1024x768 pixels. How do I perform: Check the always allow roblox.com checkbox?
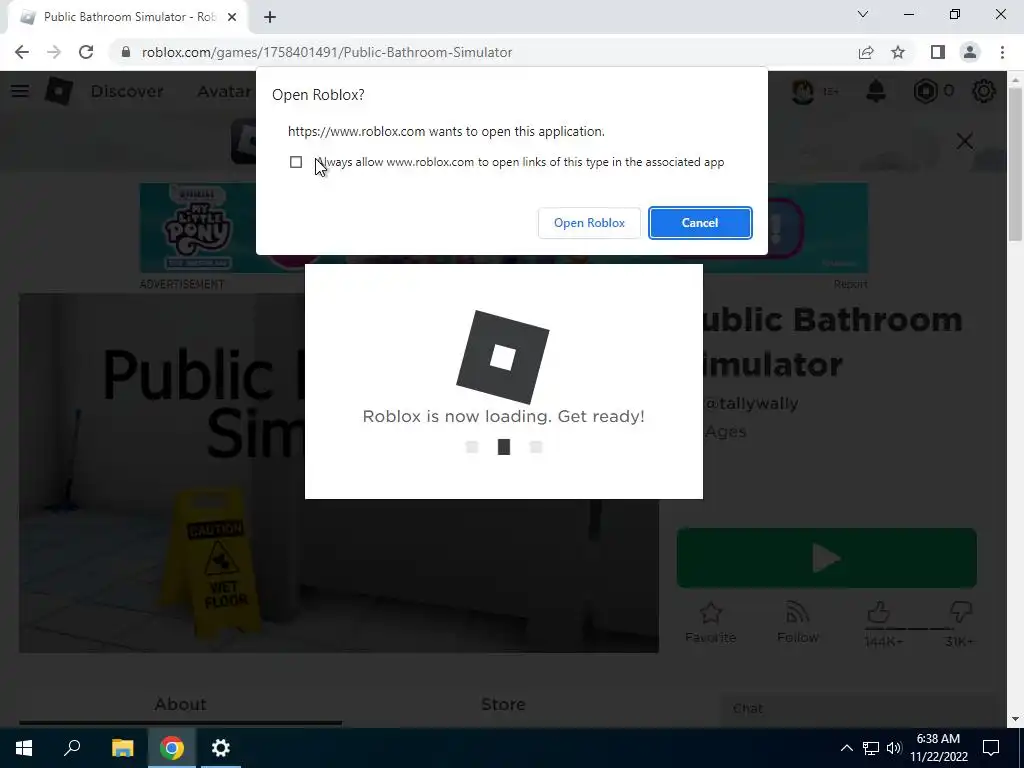296,162
